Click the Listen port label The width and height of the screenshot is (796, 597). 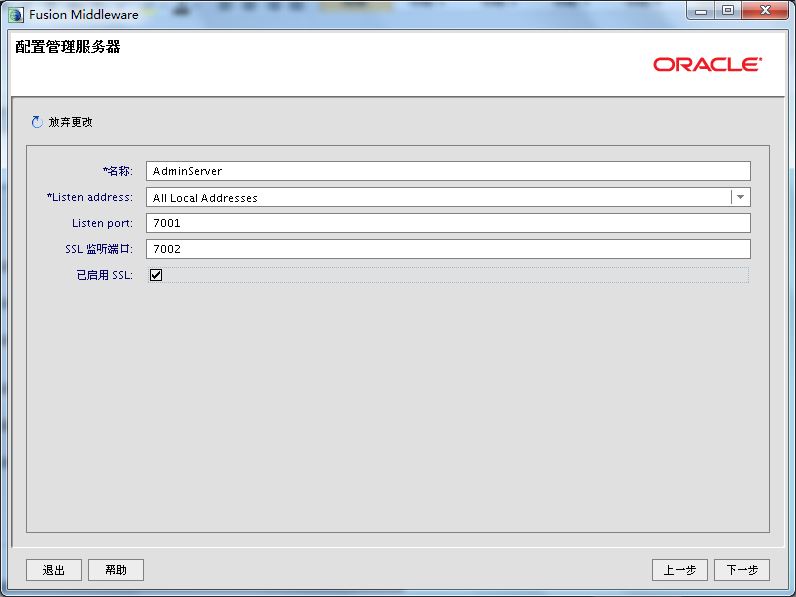click(103, 223)
